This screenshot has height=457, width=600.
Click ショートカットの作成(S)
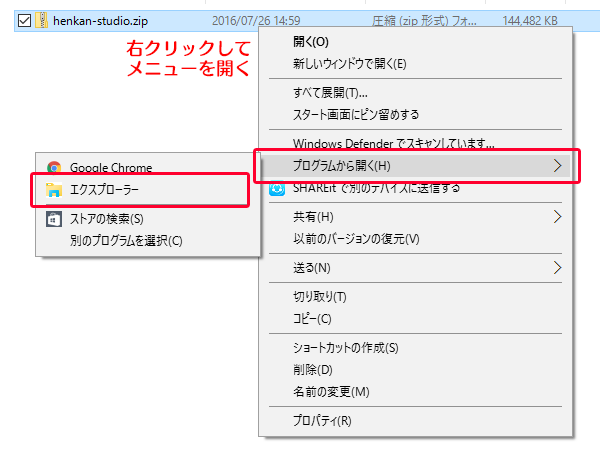point(345,348)
